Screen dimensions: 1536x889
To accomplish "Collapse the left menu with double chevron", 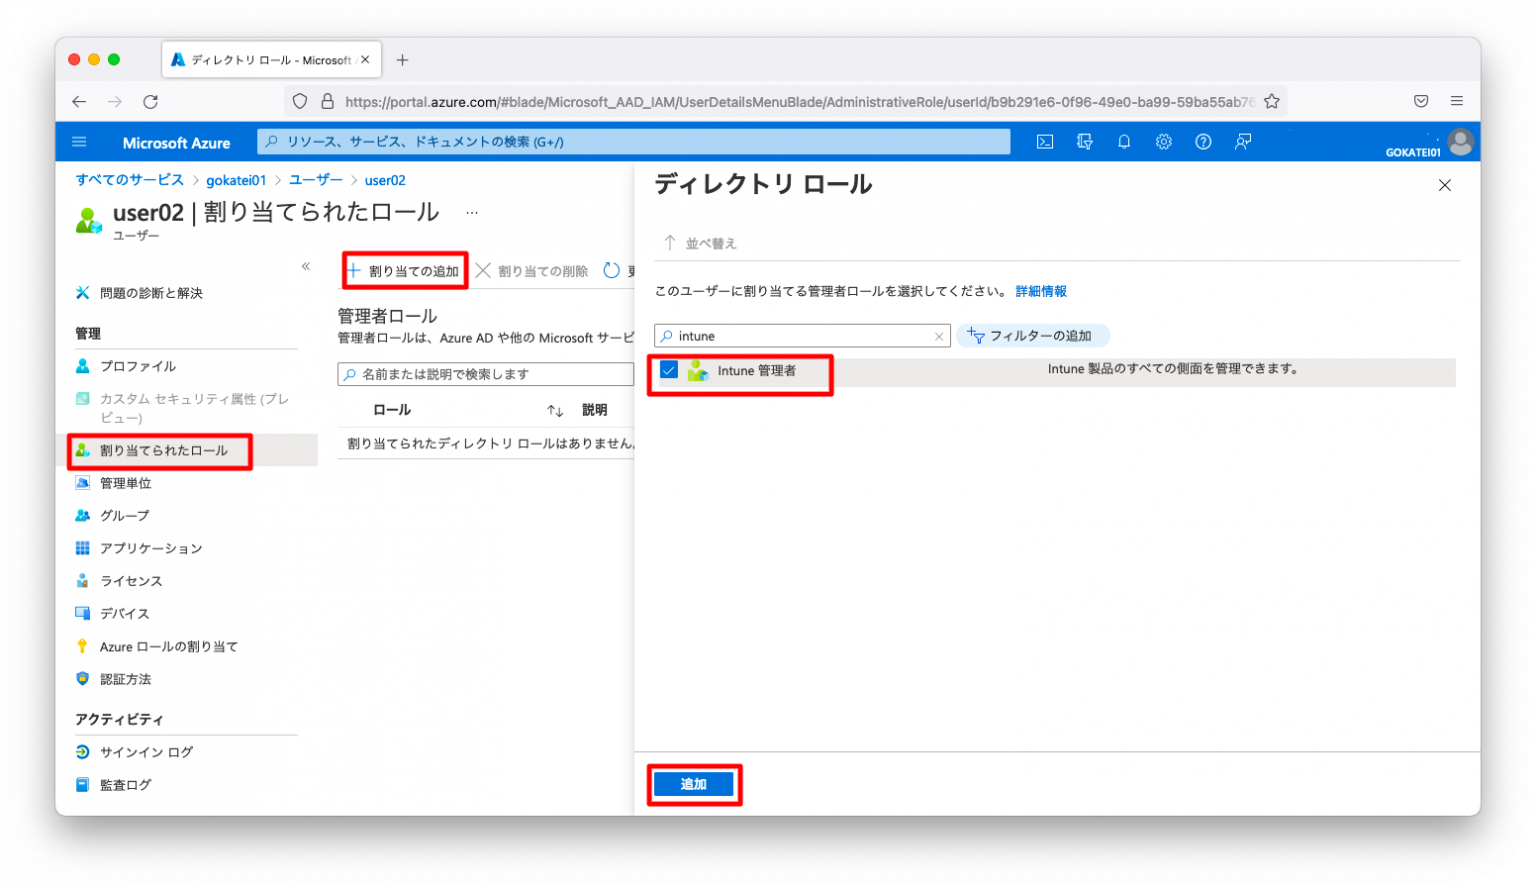I will tap(306, 266).
